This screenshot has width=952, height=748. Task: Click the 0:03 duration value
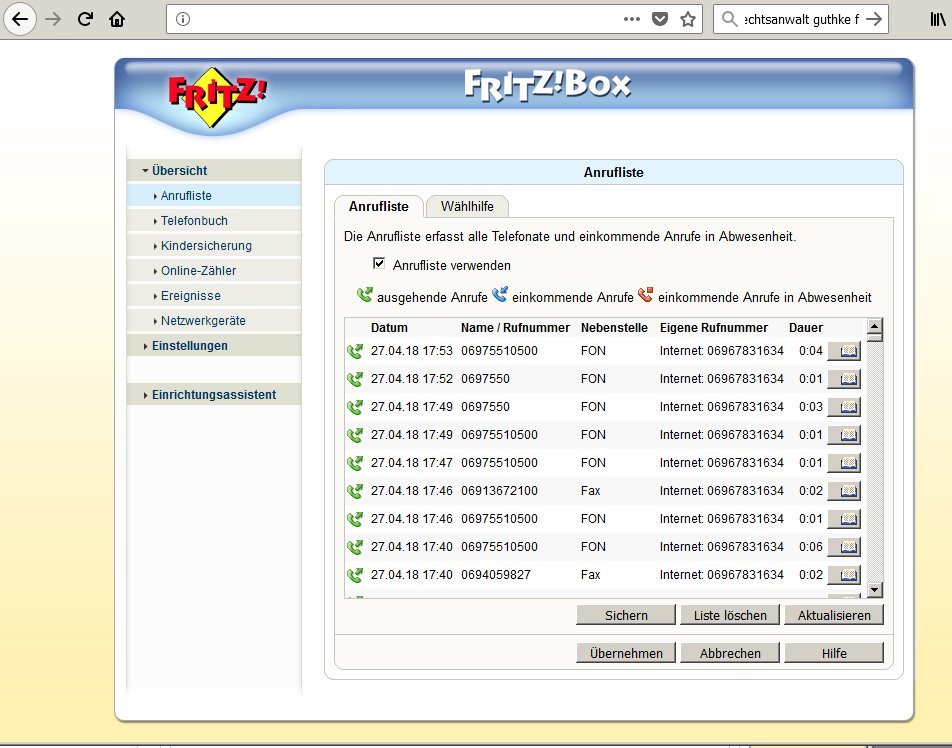(811, 407)
